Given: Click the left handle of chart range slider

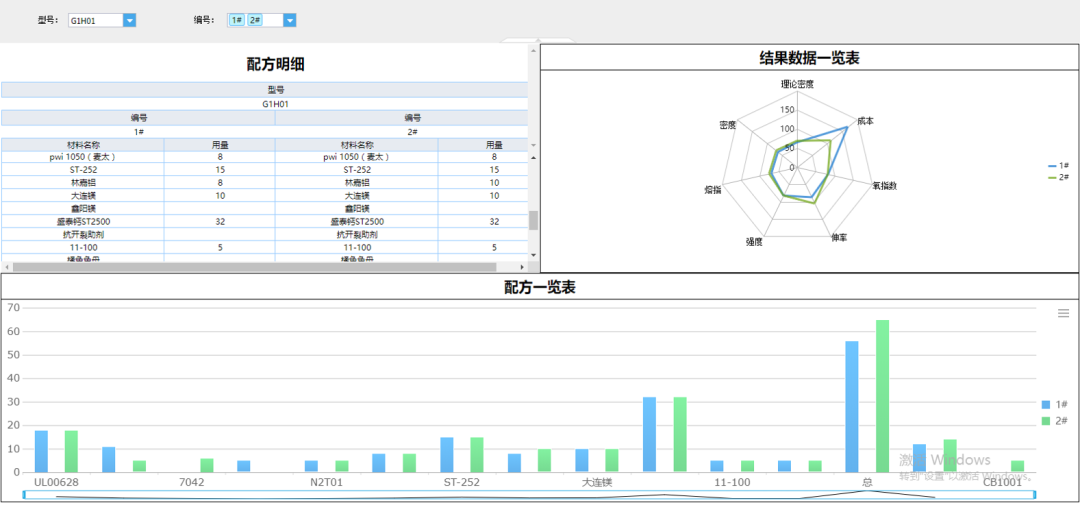Looking at the screenshot, I should point(25,494).
